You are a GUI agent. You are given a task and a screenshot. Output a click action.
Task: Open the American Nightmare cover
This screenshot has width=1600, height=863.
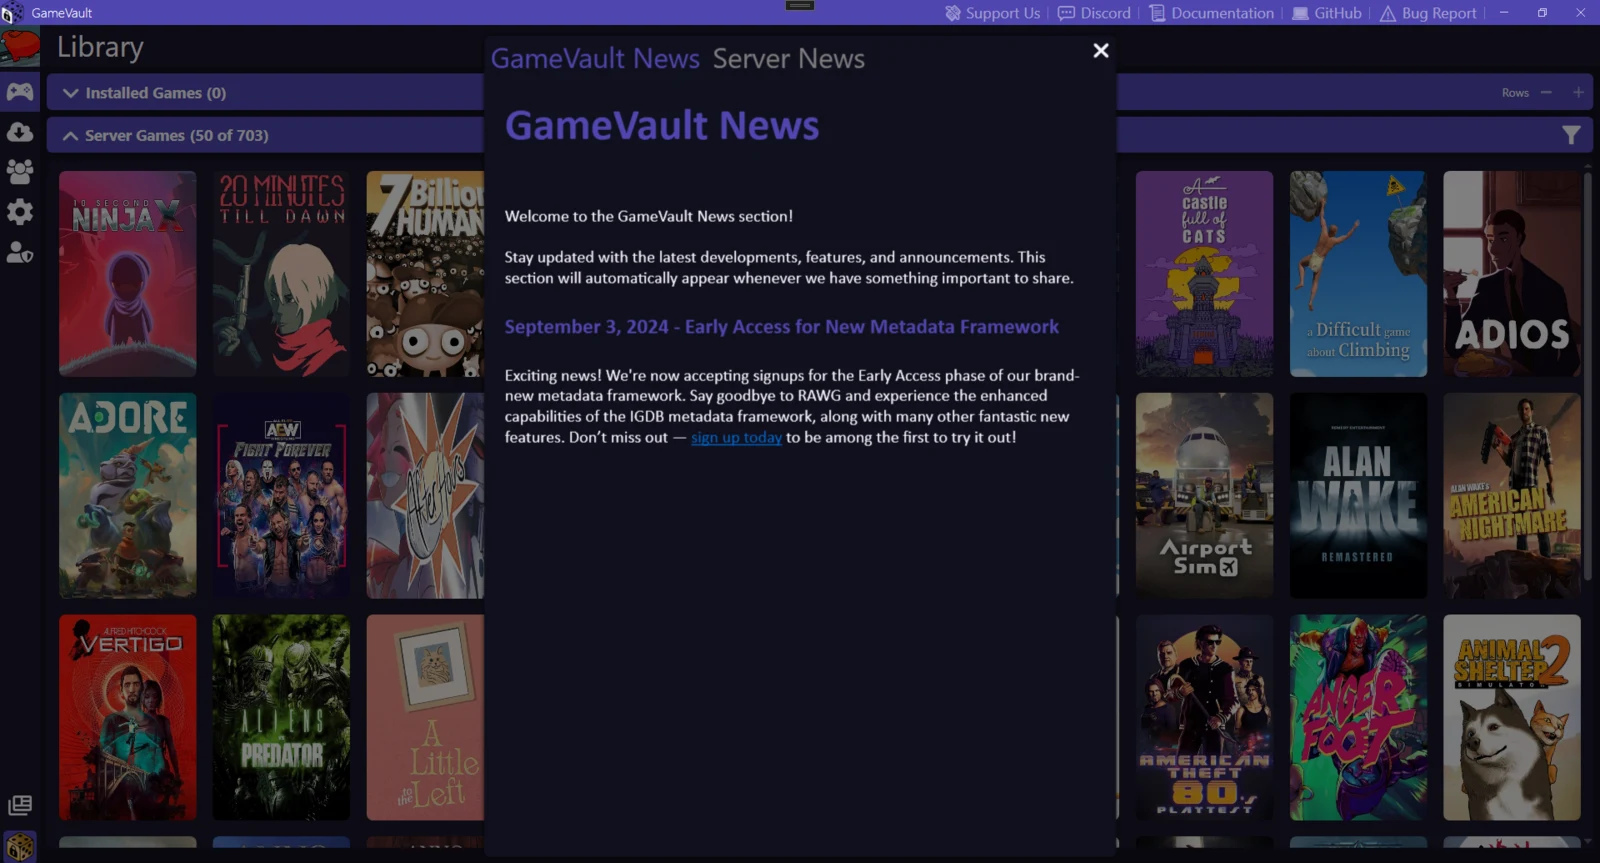(x=1512, y=496)
